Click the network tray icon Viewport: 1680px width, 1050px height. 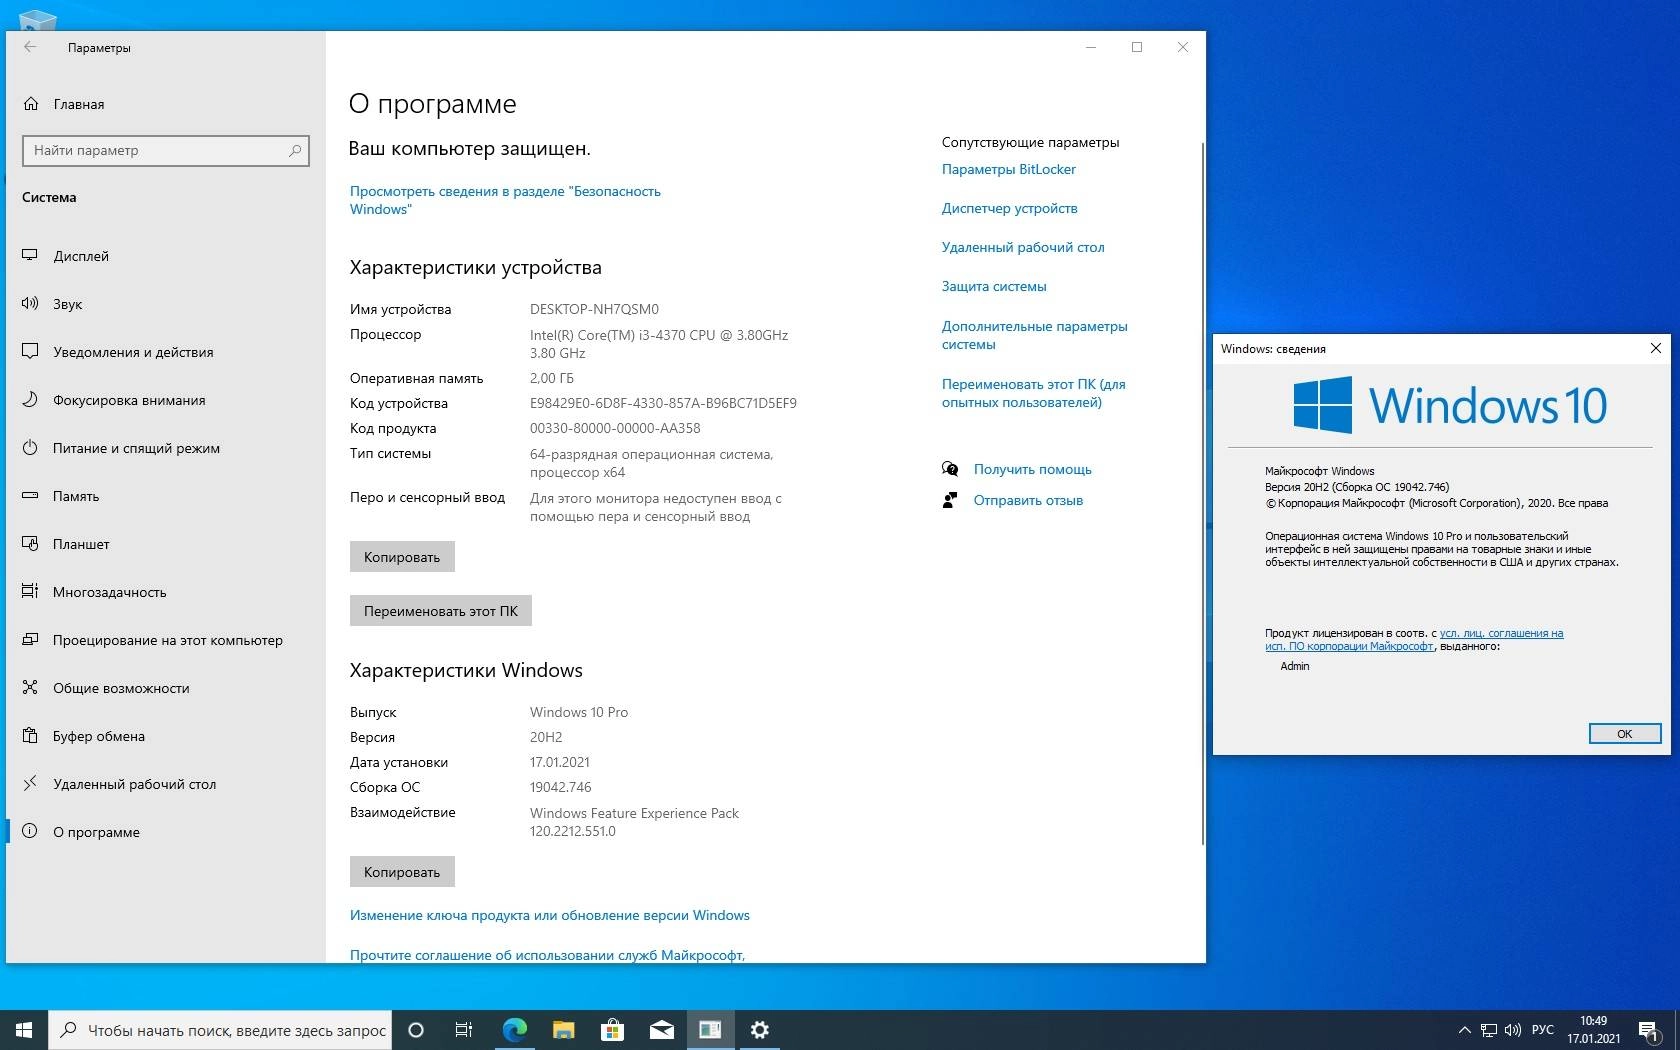[x=1489, y=1030]
